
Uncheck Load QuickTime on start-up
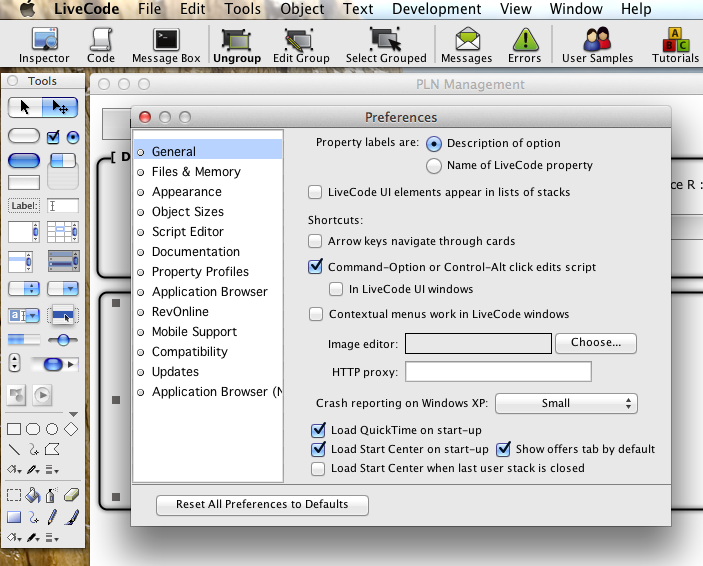(318, 430)
